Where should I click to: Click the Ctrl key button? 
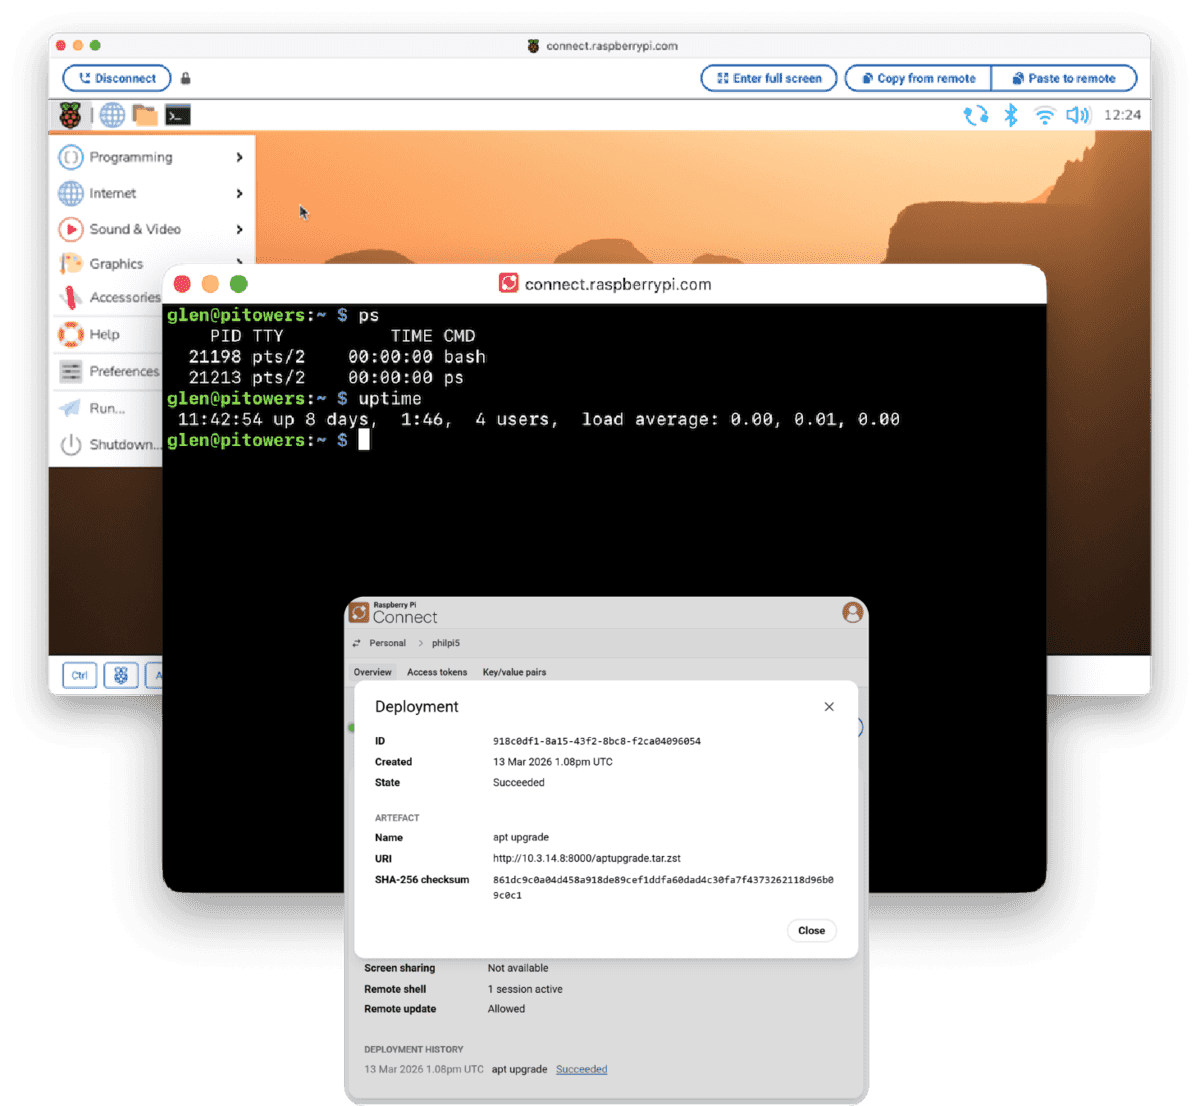(80, 675)
